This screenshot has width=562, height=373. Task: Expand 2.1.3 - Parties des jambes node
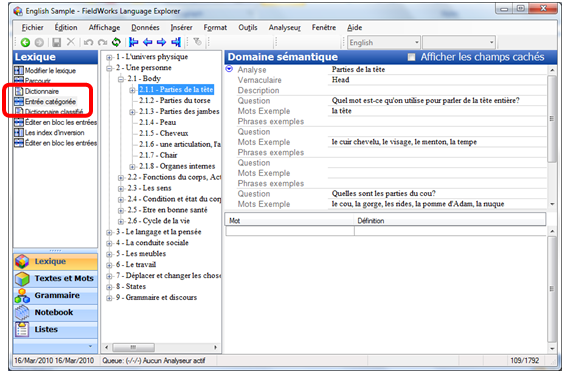(132, 112)
